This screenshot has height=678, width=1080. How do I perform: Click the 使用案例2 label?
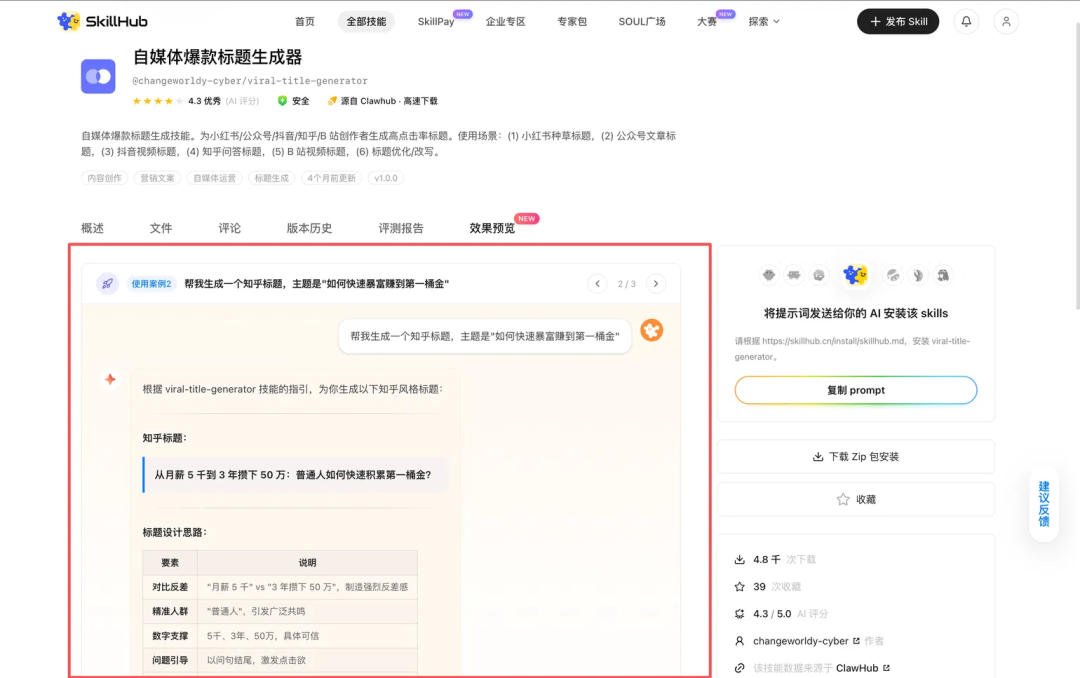152,283
